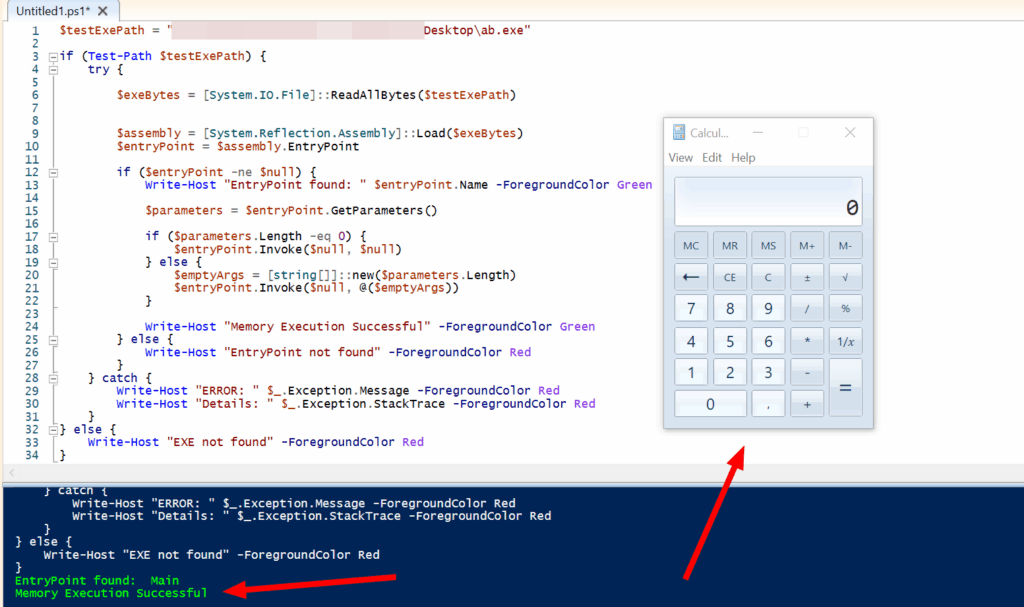This screenshot has height=607, width=1024.
Task: Click the Calculator app icon in title bar
Action: click(x=679, y=133)
